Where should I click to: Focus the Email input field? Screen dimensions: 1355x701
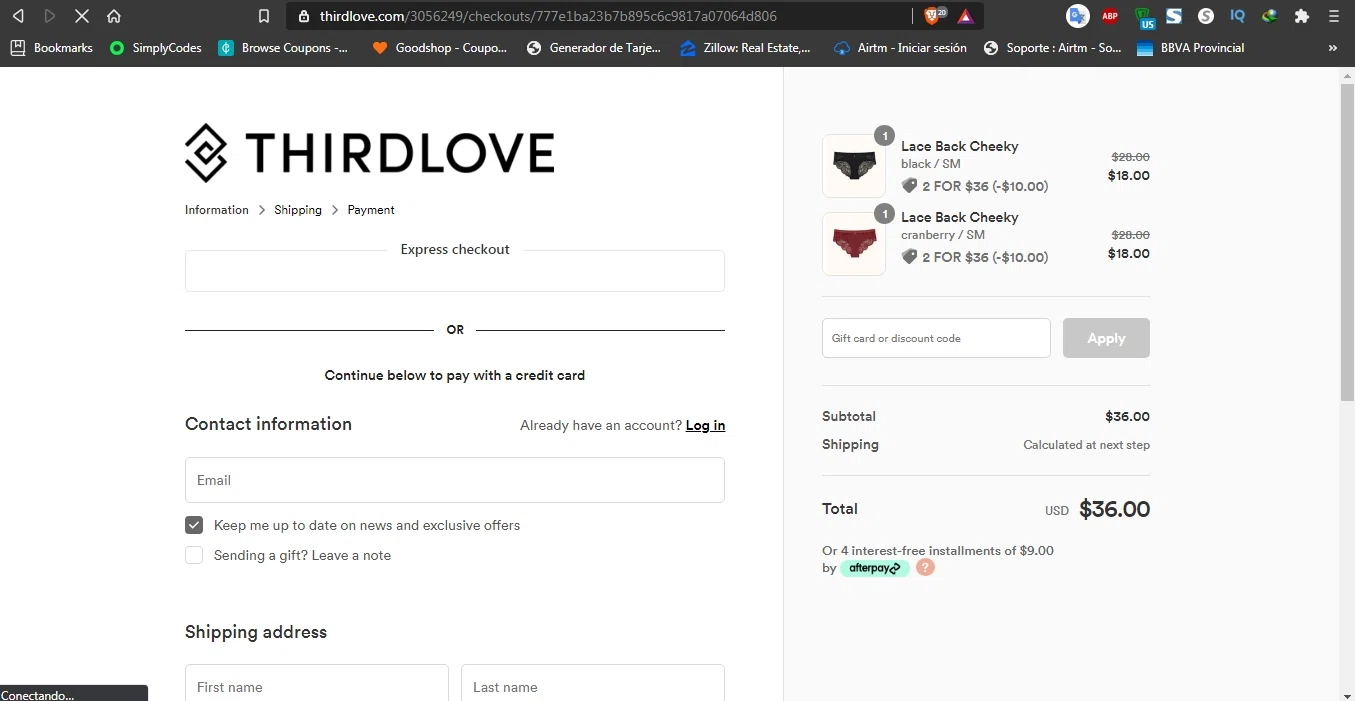click(x=455, y=480)
